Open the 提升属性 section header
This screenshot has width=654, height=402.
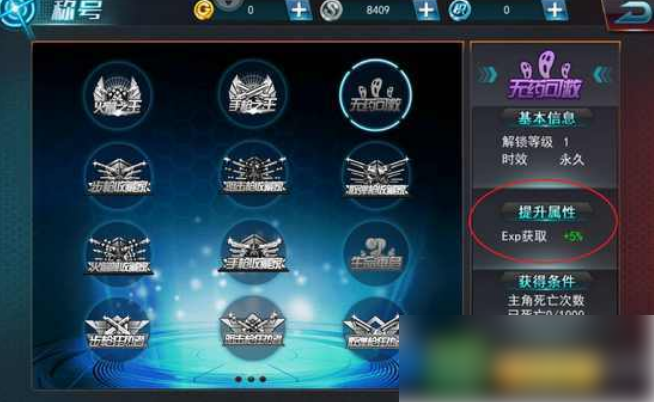(546, 212)
